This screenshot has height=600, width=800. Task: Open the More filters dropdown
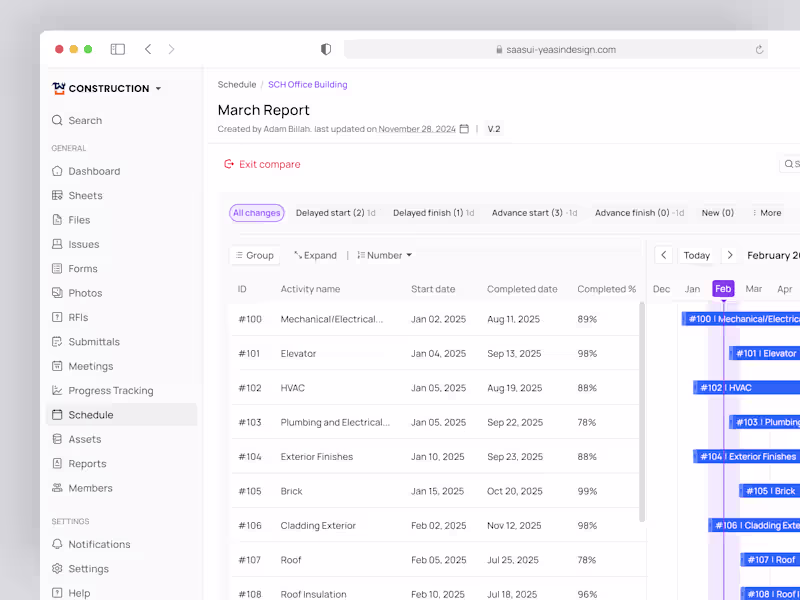pyautogui.click(x=766, y=212)
